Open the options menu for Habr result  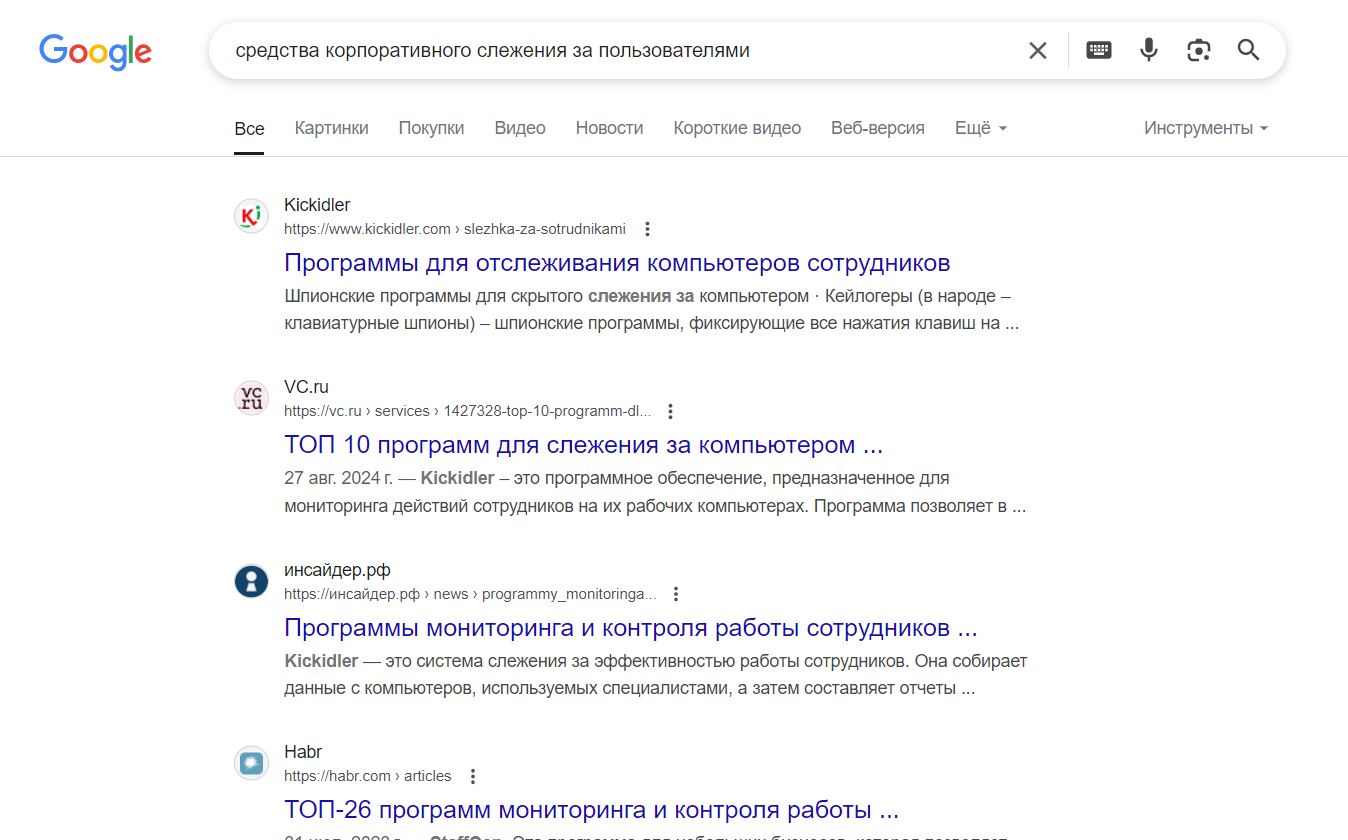coord(473,776)
